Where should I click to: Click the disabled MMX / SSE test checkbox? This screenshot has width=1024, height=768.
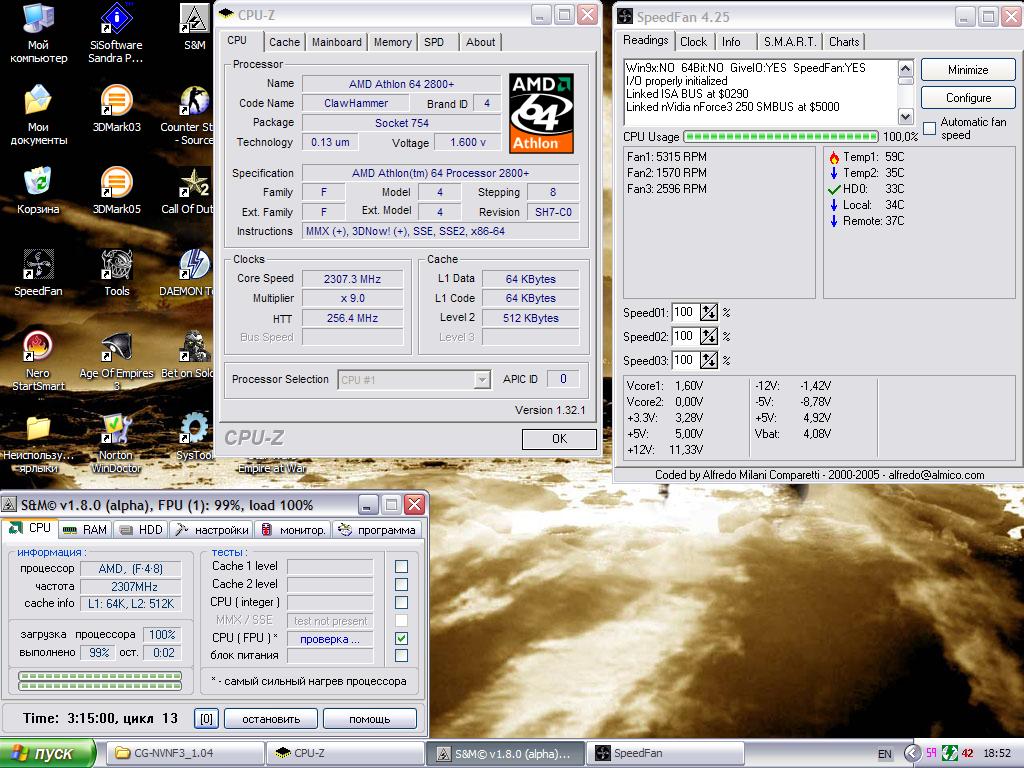click(x=402, y=620)
